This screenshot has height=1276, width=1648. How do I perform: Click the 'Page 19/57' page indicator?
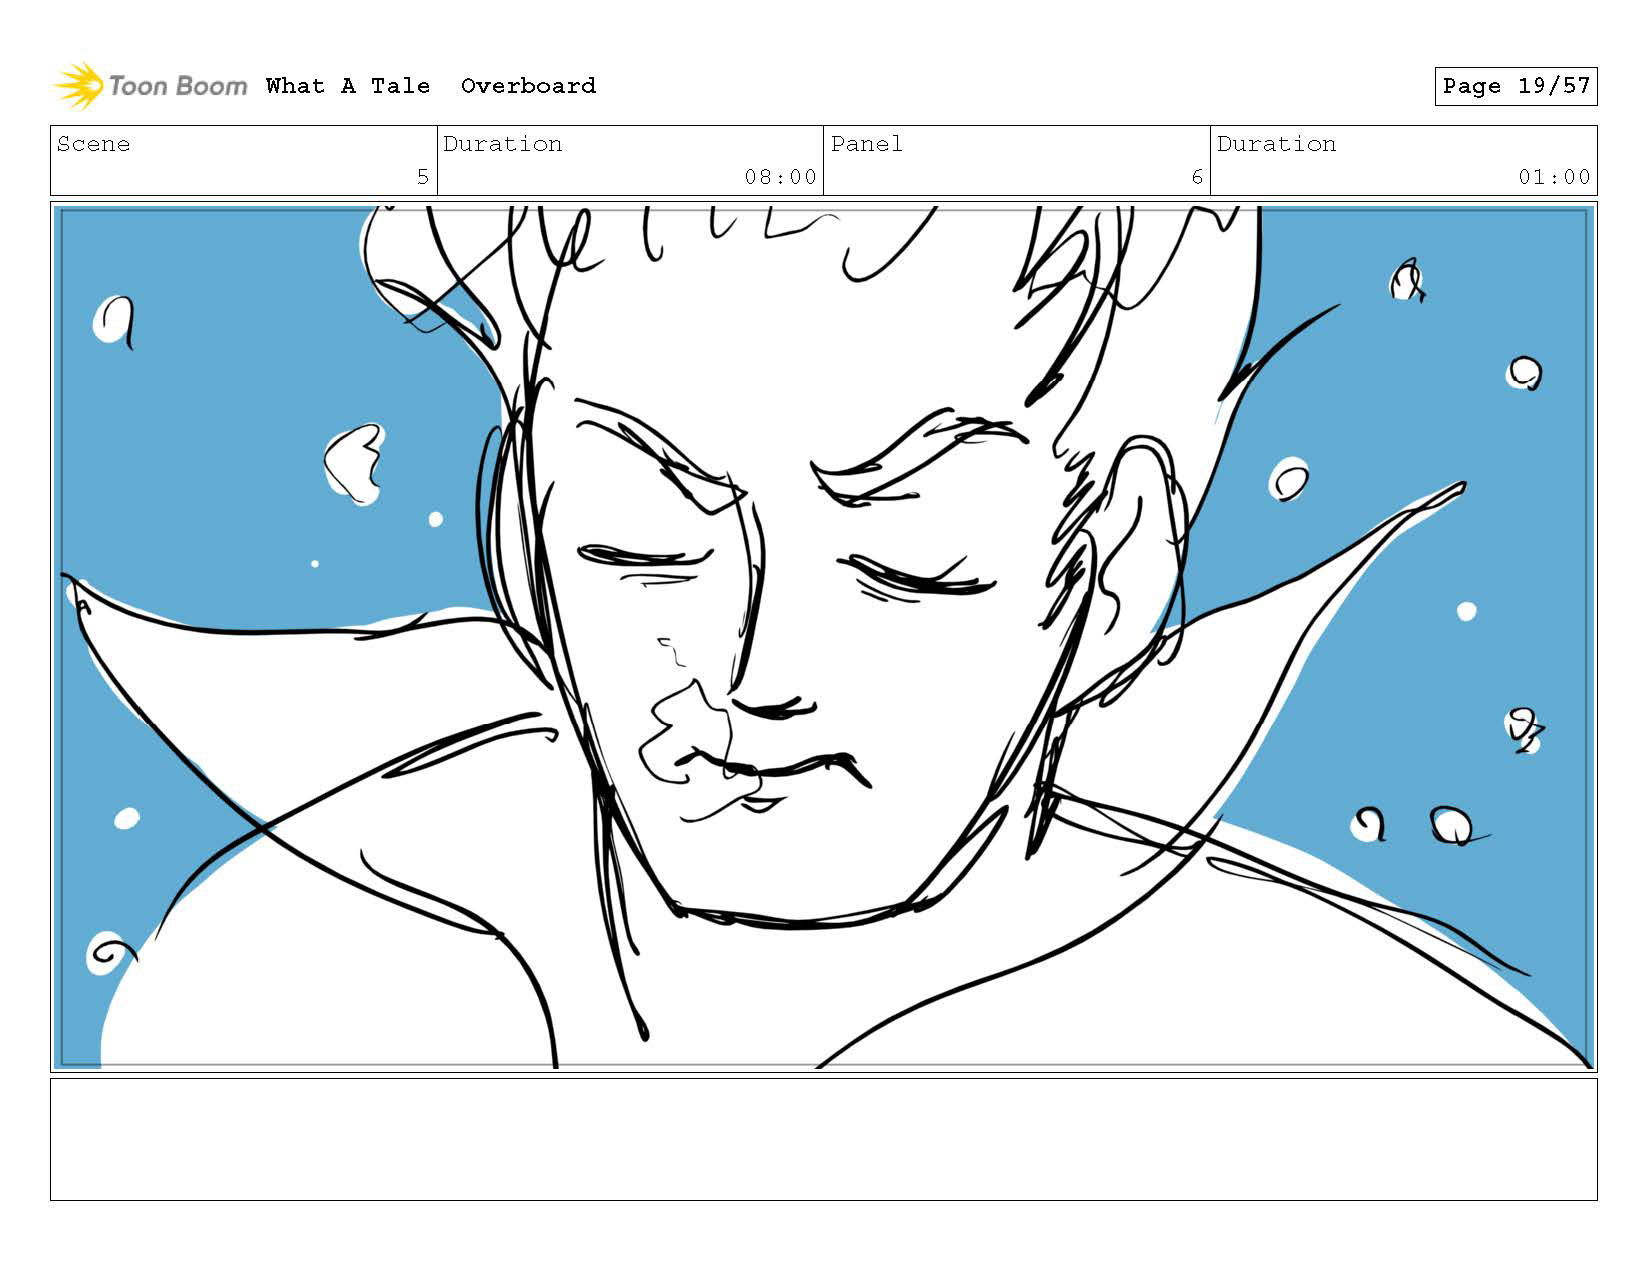click(1515, 86)
